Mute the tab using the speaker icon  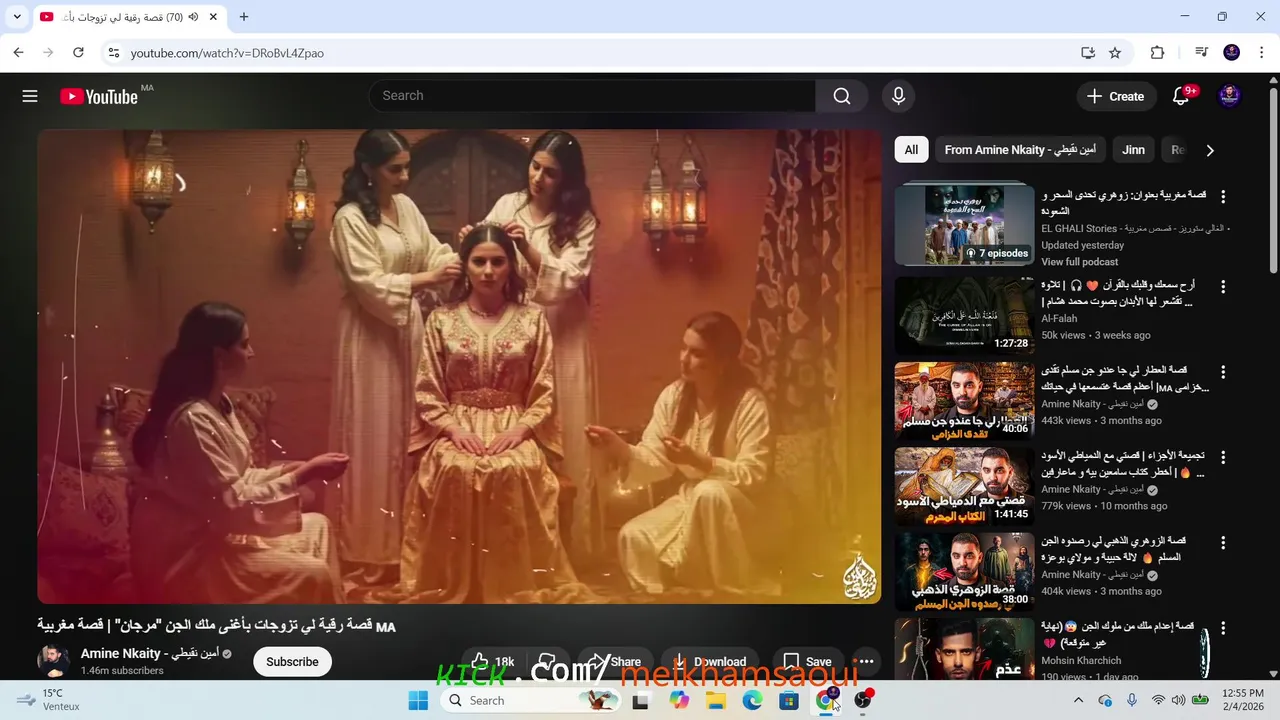tap(193, 17)
